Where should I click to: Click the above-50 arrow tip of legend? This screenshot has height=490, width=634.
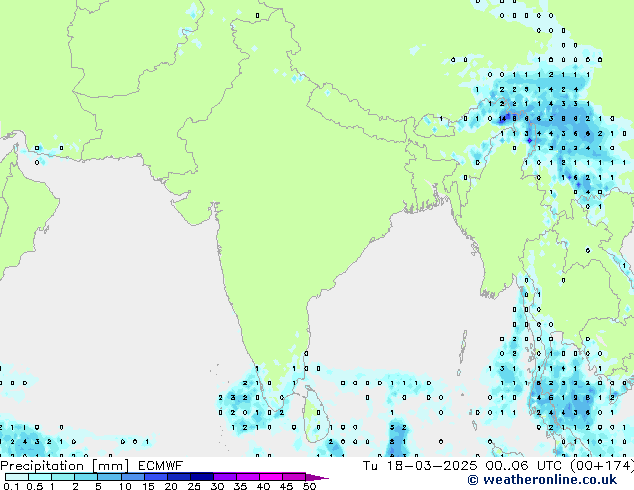[x=317, y=477]
